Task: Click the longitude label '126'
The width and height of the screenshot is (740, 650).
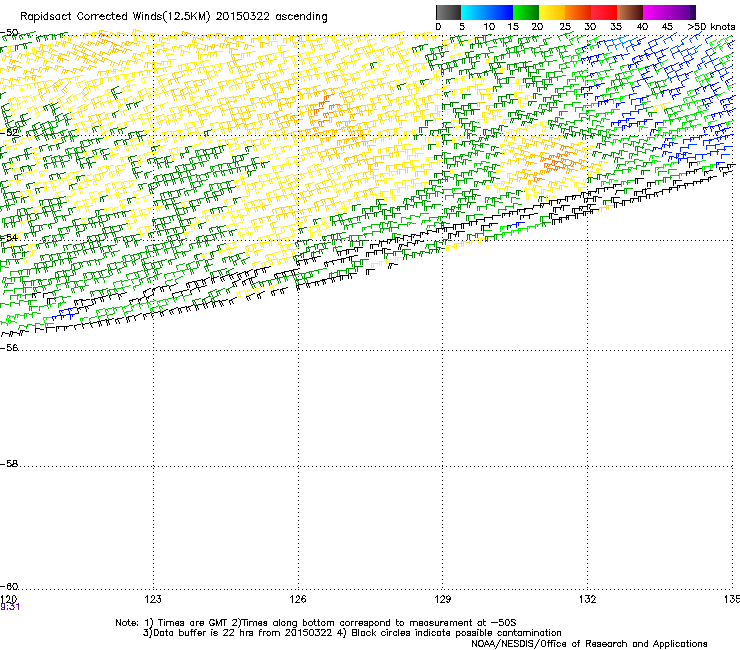Action: pos(298,599)
